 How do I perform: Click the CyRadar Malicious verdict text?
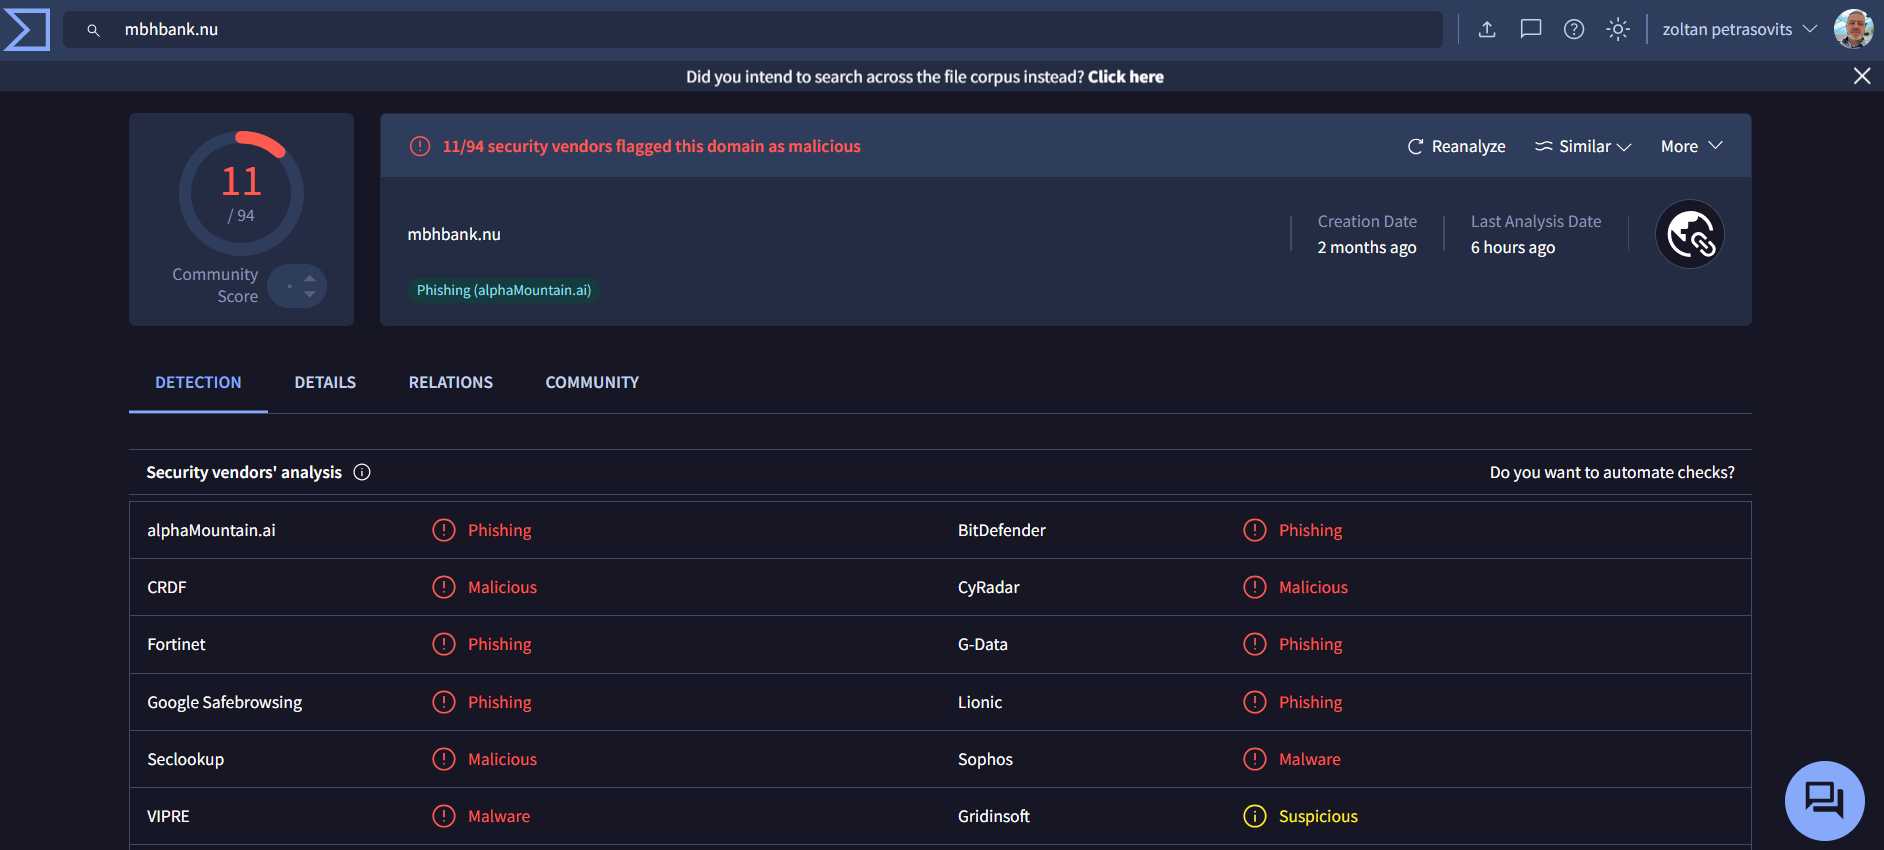[1313, 587]
